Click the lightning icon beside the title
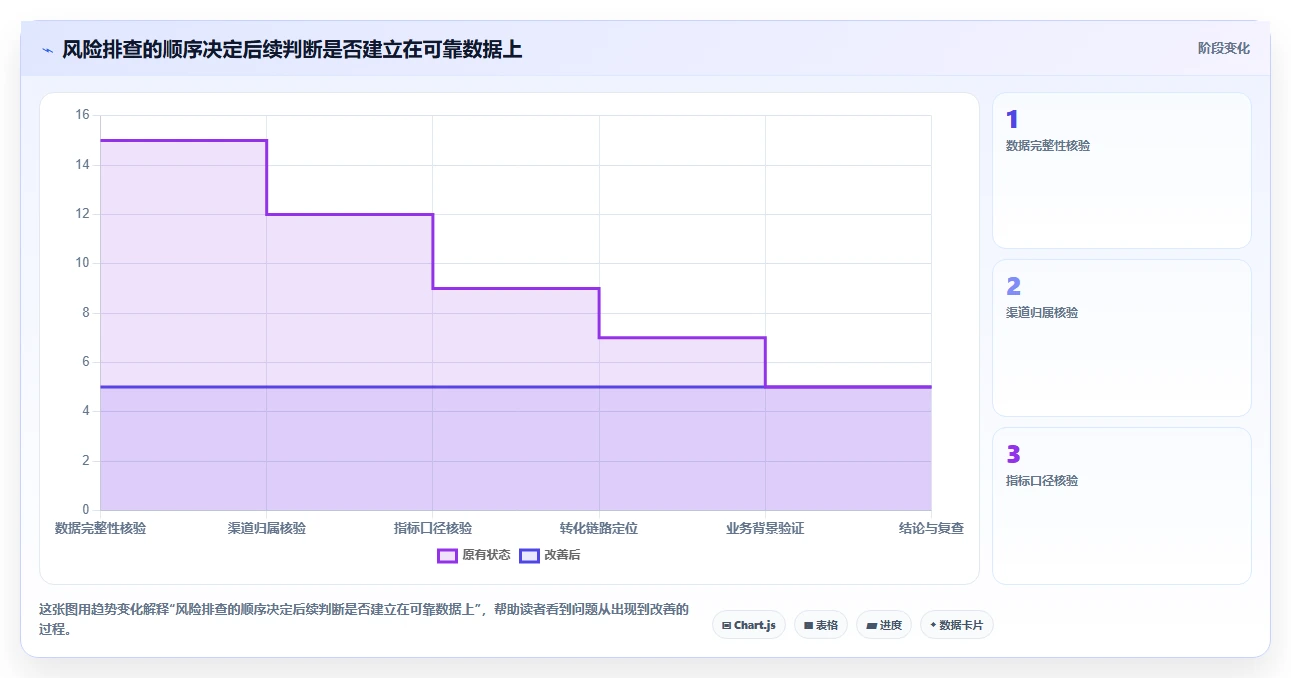This screenshot has width=1291, height=678. [x=47, y=50]
